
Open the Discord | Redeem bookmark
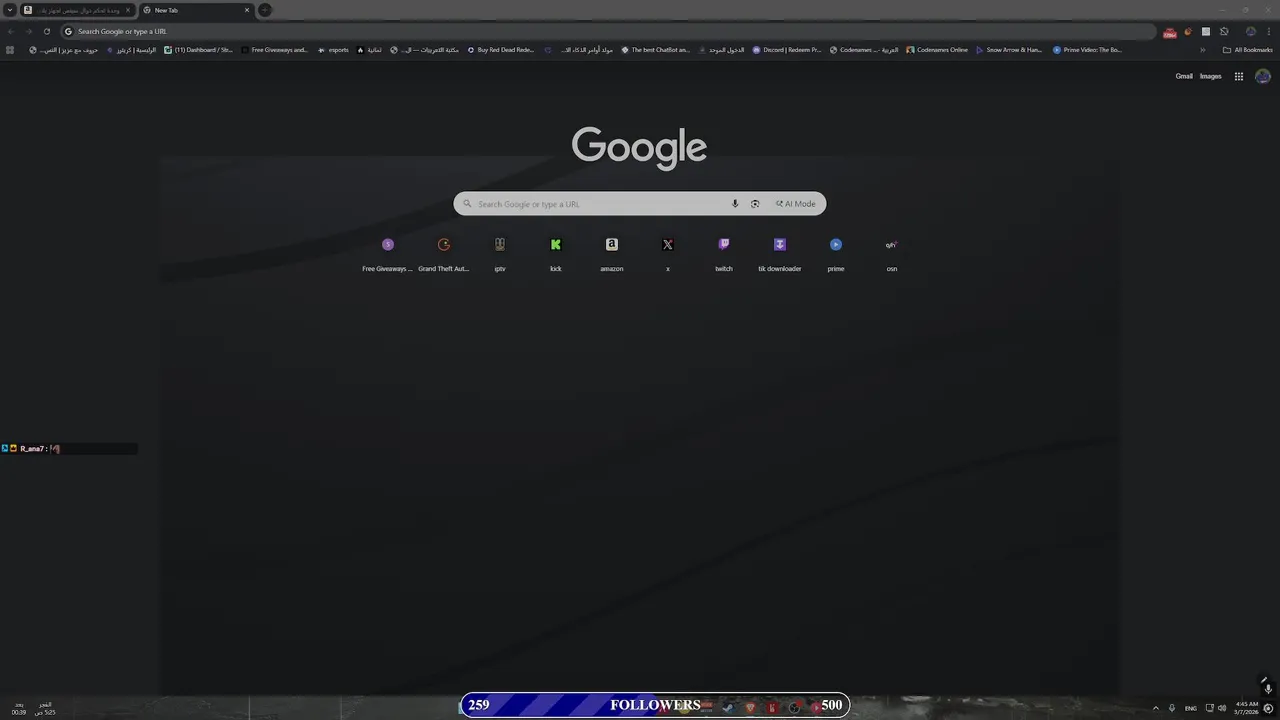pos(787,50)
